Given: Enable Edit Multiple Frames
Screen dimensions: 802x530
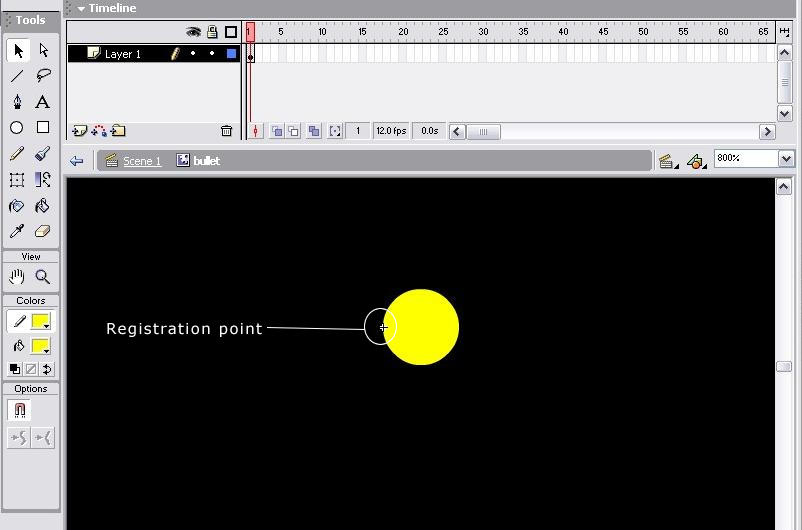Looking at the screenshot, I should pyautogui.click(x=314, y=131).
